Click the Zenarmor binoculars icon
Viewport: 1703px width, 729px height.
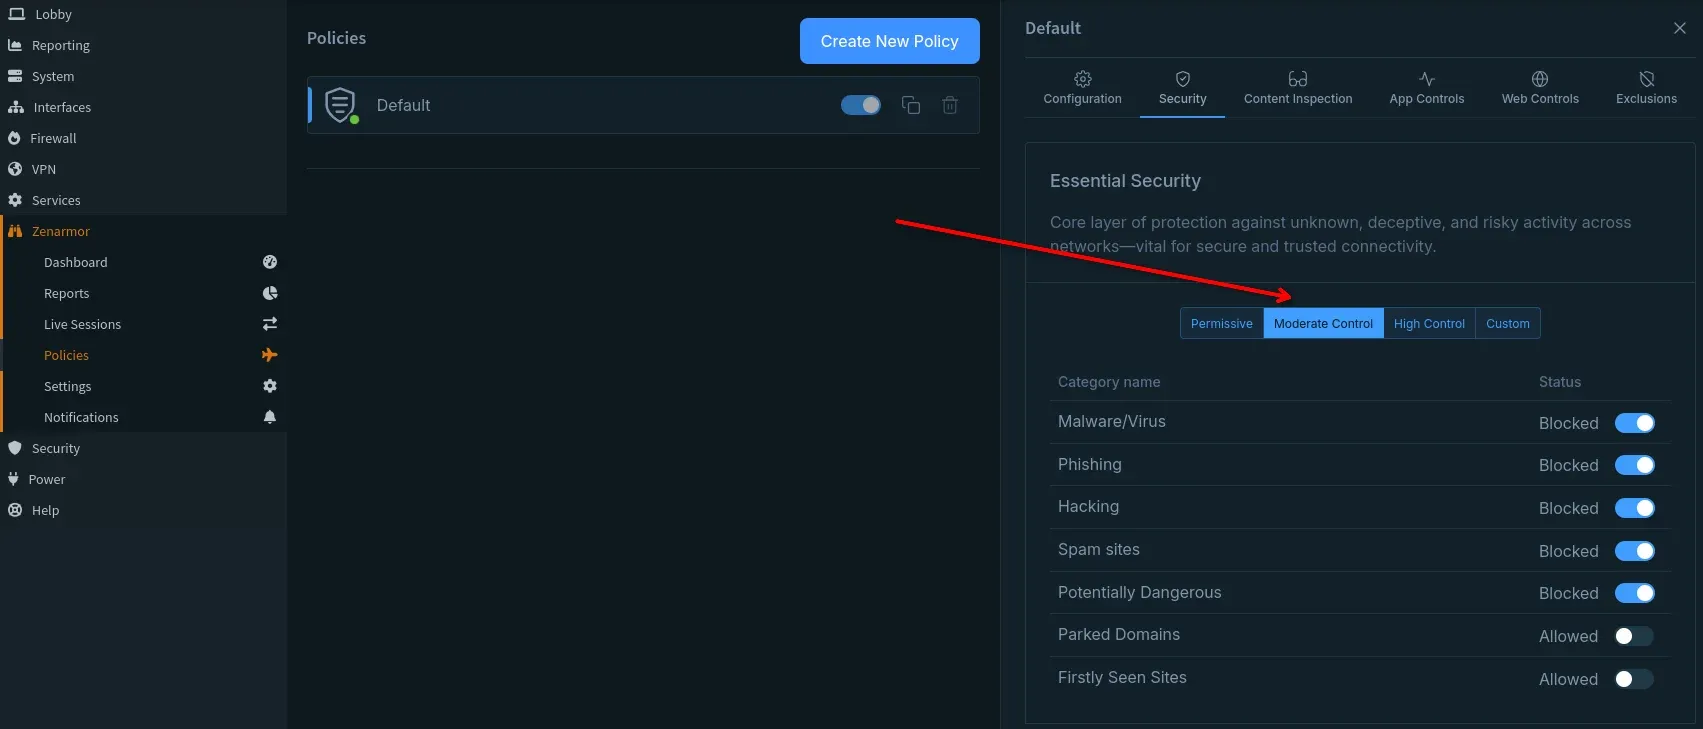tap(15, 231)
